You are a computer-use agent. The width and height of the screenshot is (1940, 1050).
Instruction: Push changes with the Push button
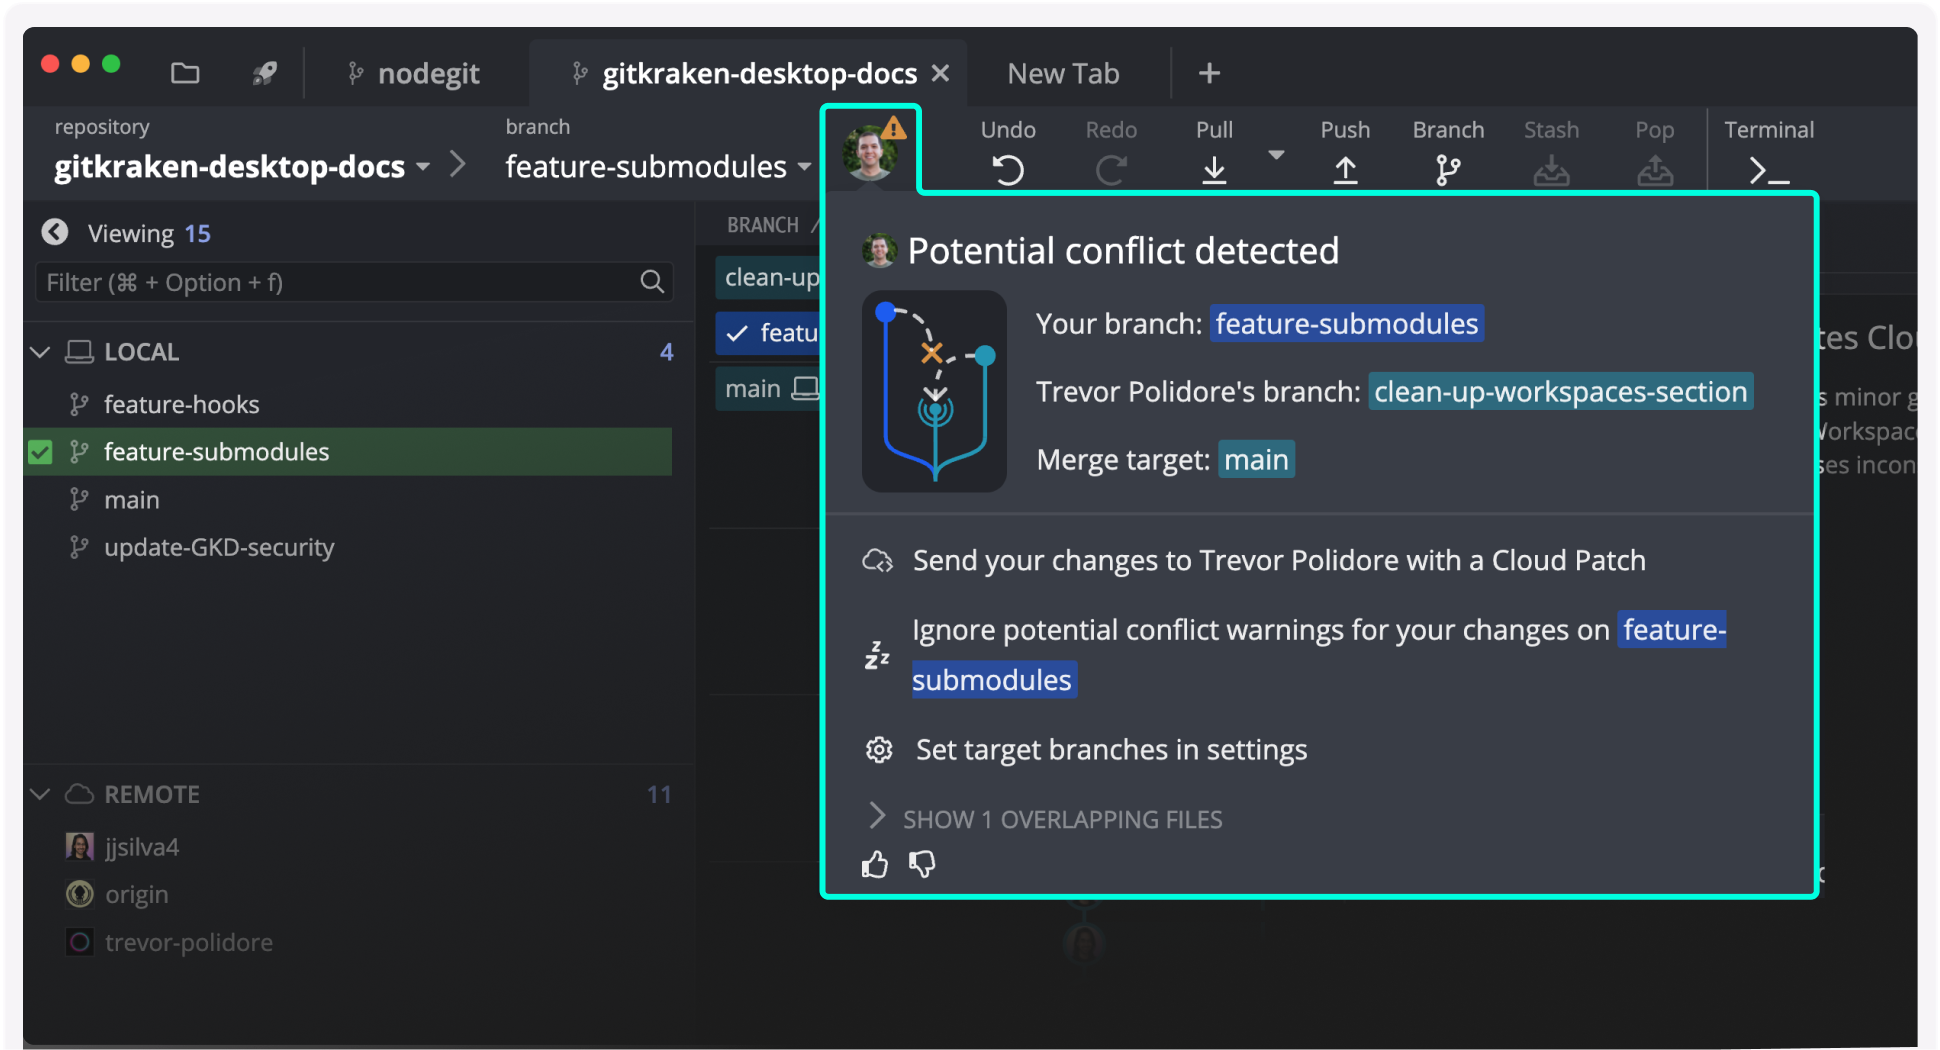[1345, 151]
